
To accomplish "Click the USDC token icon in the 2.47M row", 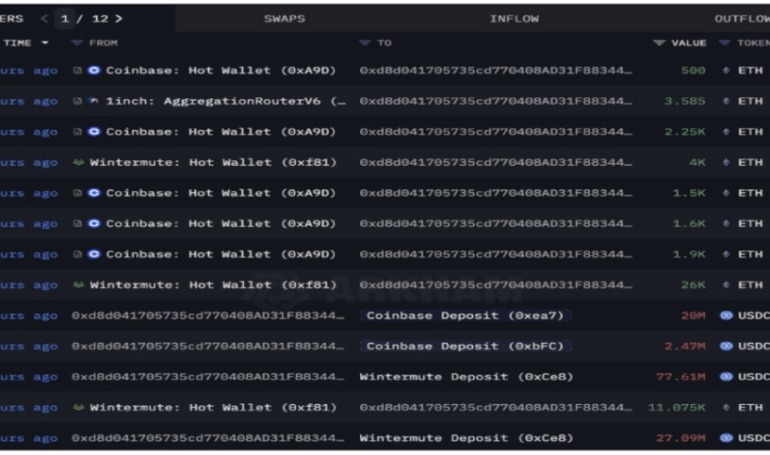I will (726, 346).
